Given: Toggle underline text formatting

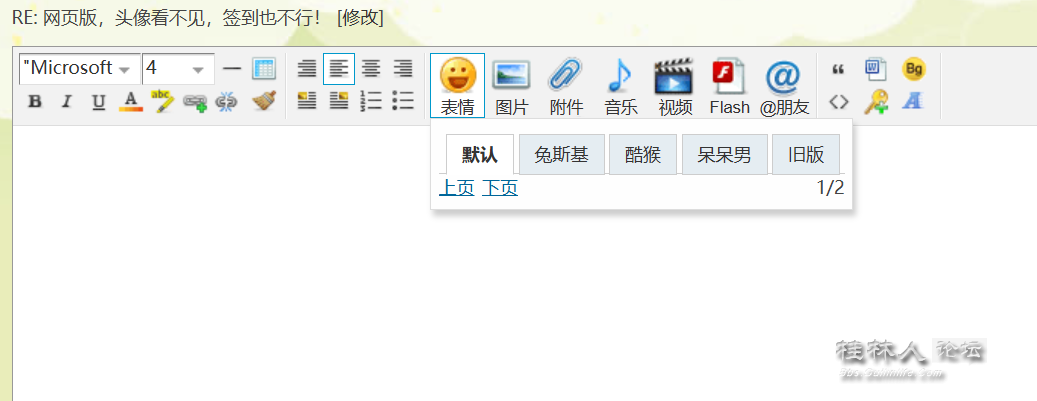Looking at the screenshot, I should [x=98, y=101].
